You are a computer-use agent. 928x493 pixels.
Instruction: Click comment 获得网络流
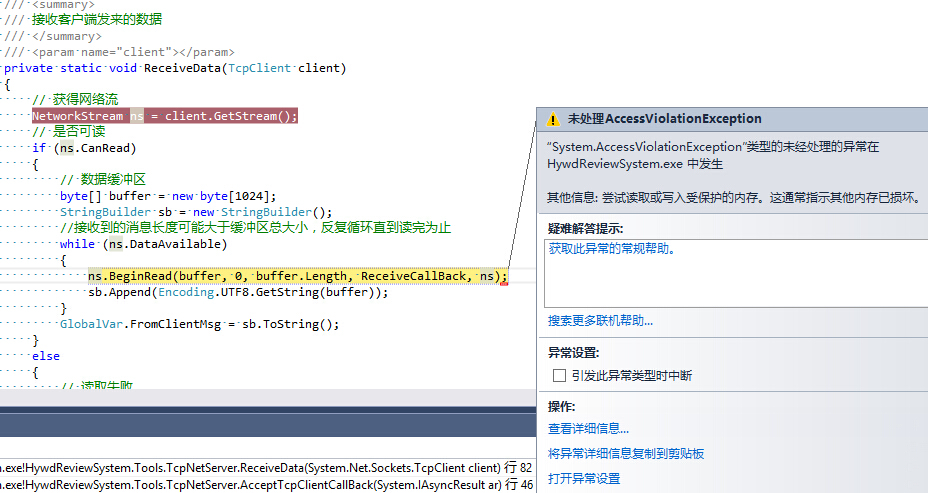[75, 99]
